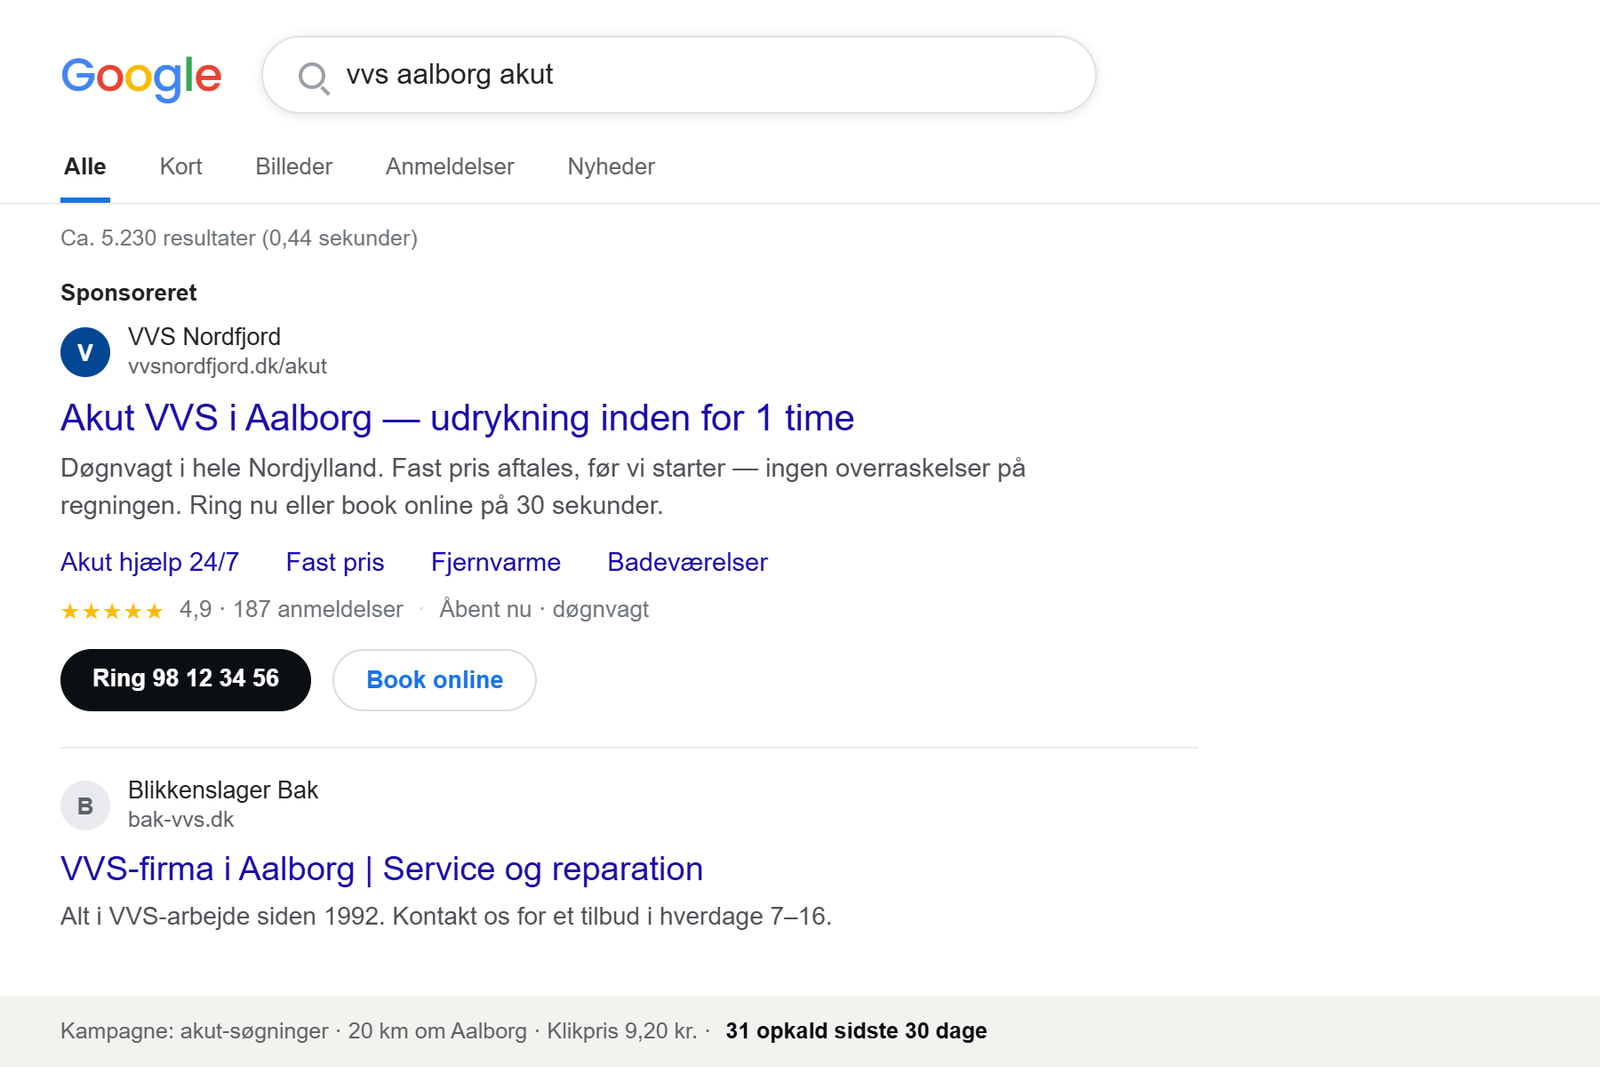
Task: Click the 'Kampagne: akut-søgninger' footer text
Action: [194, 1031]
